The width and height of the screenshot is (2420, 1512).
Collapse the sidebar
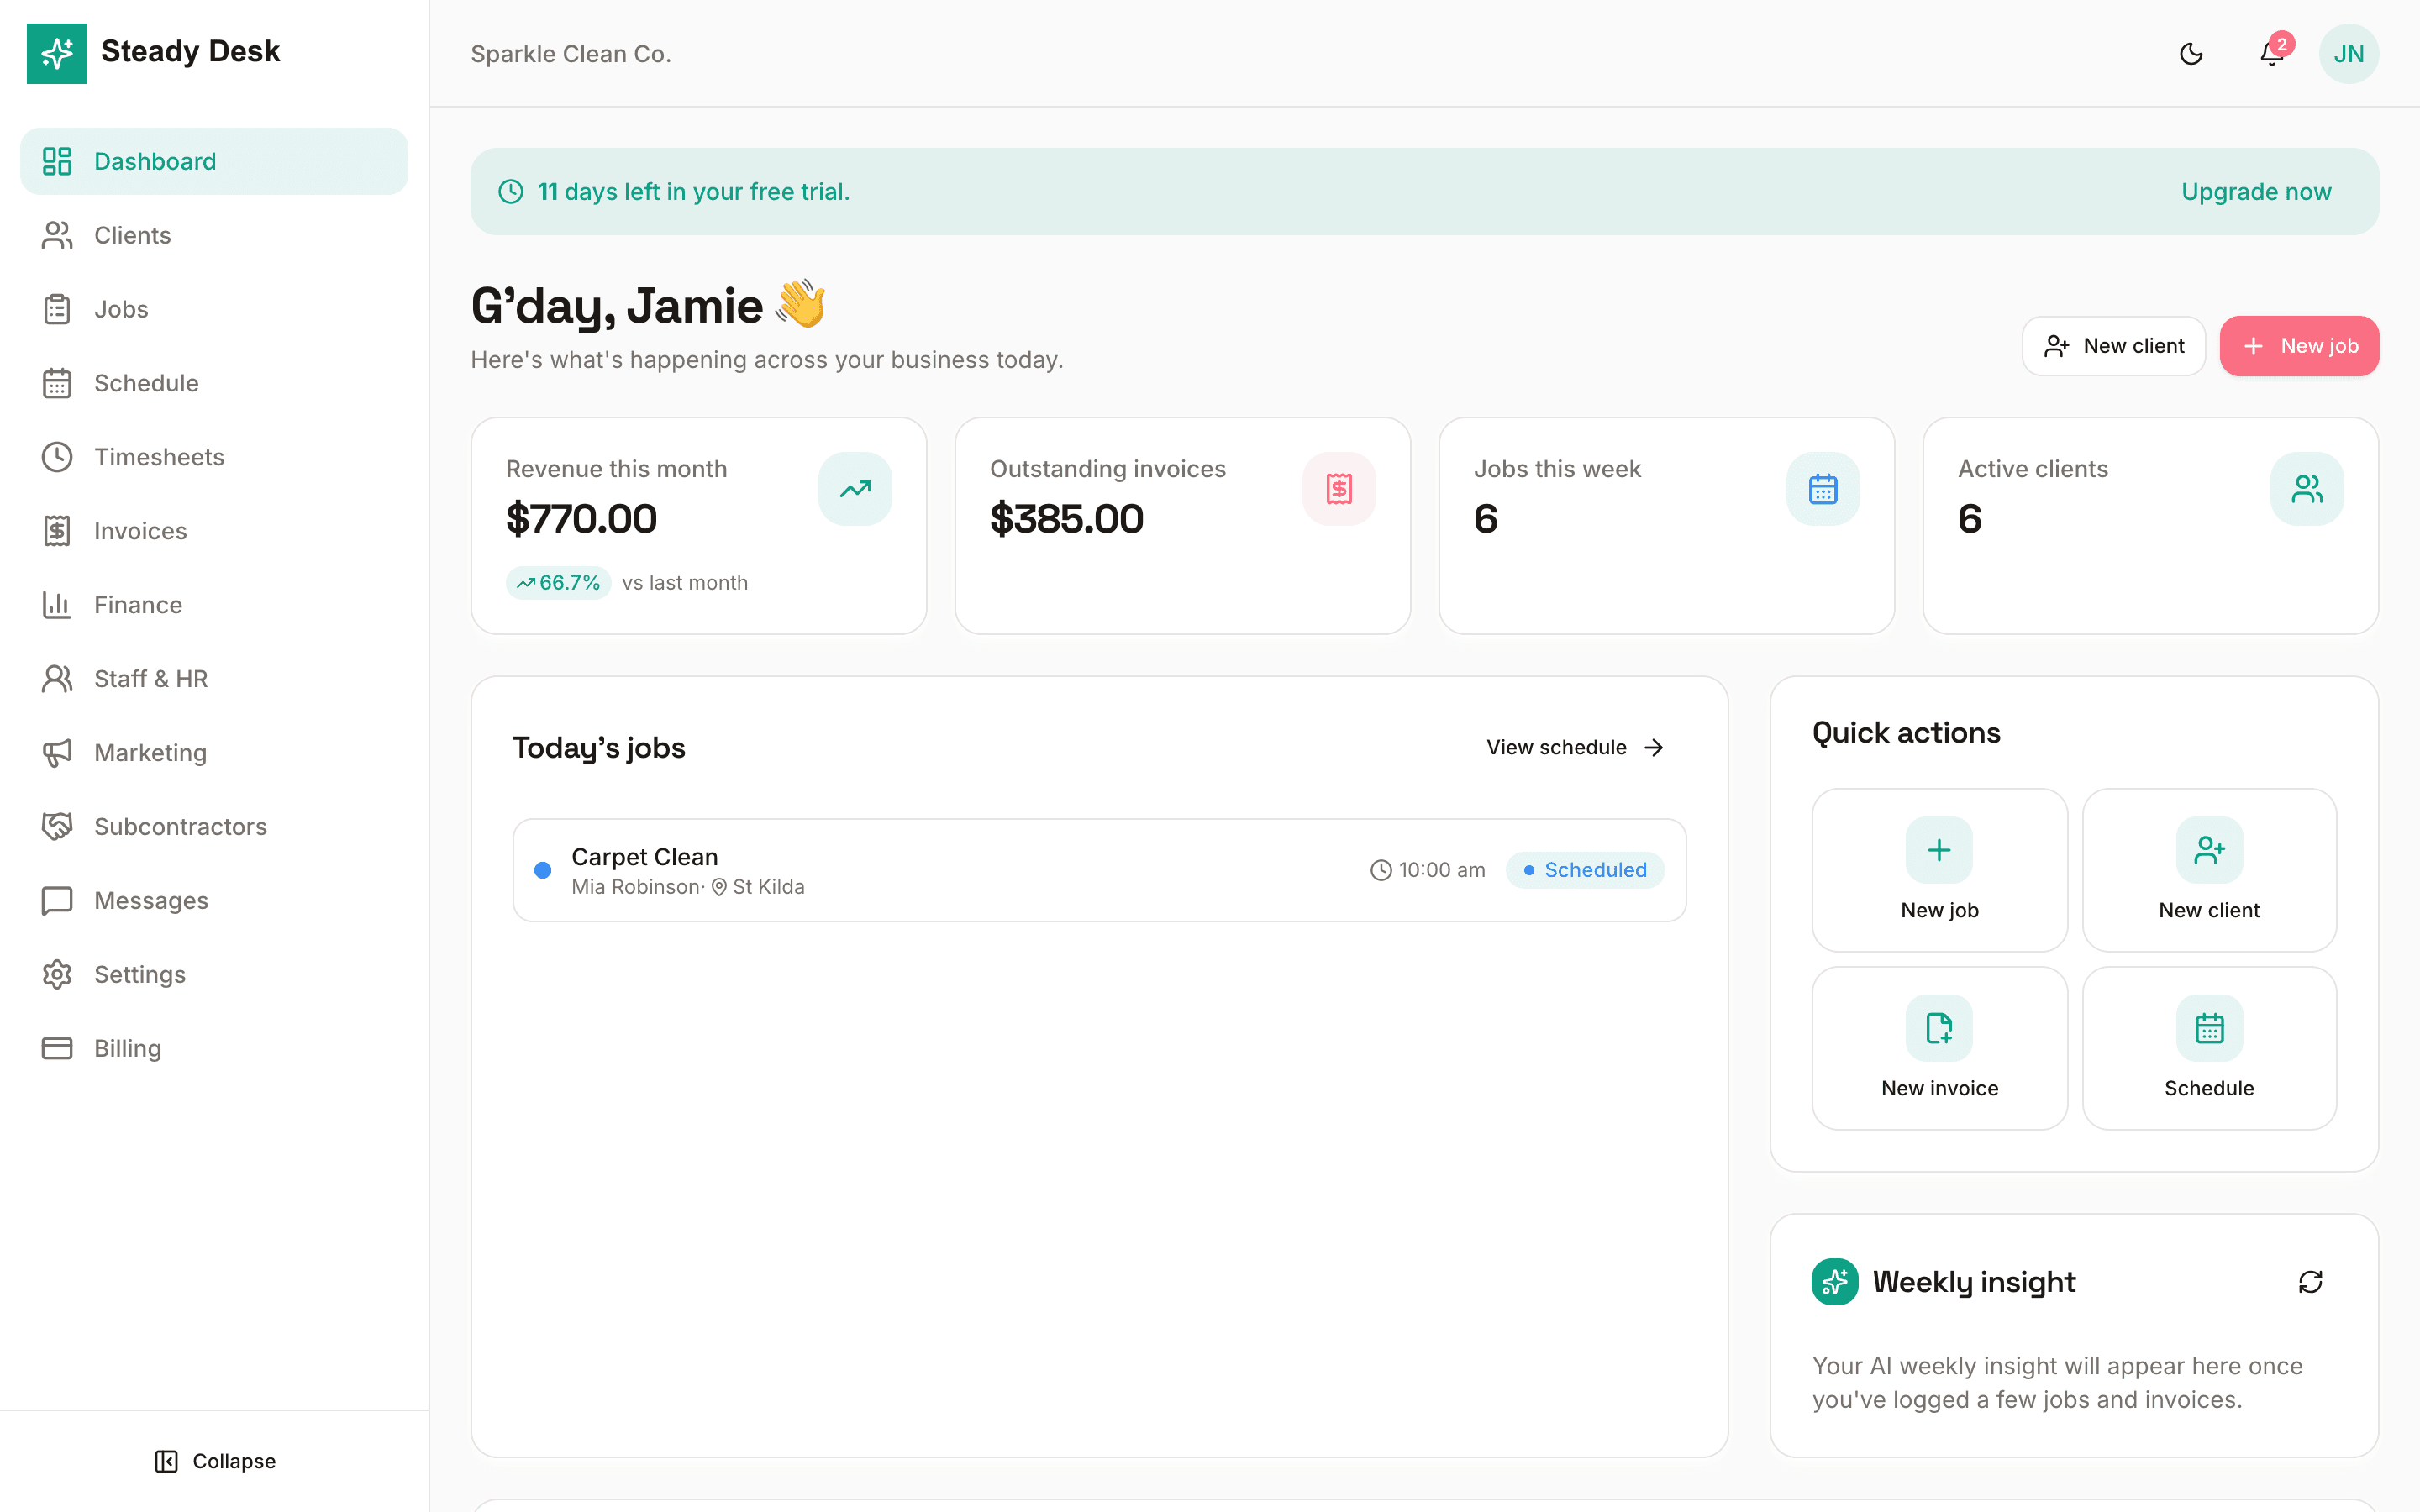[x=215, y=1461]
